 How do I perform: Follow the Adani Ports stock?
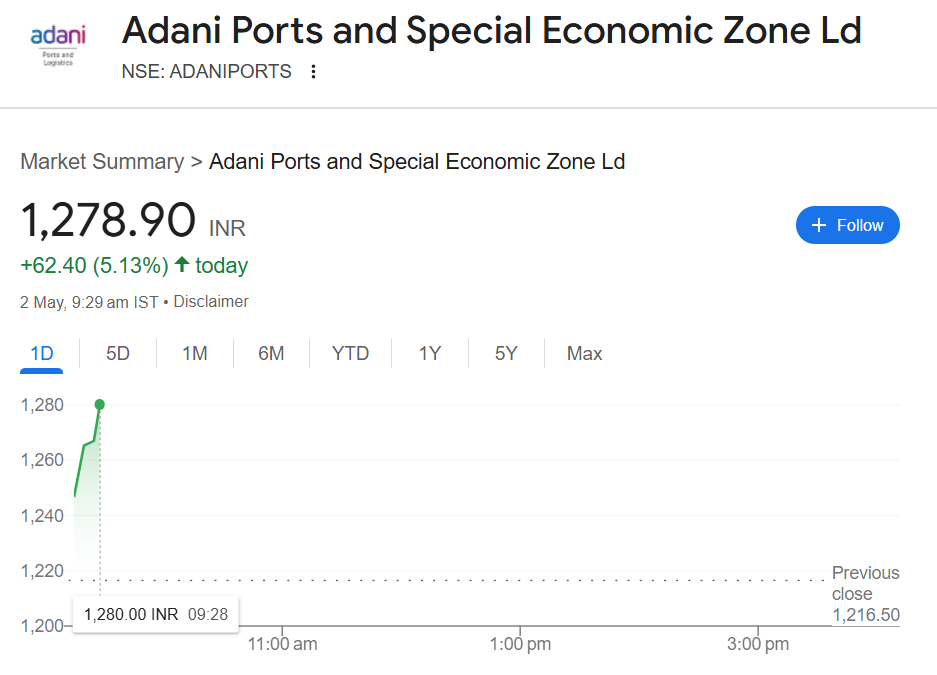pyautogui.click(x=847, y=225)
